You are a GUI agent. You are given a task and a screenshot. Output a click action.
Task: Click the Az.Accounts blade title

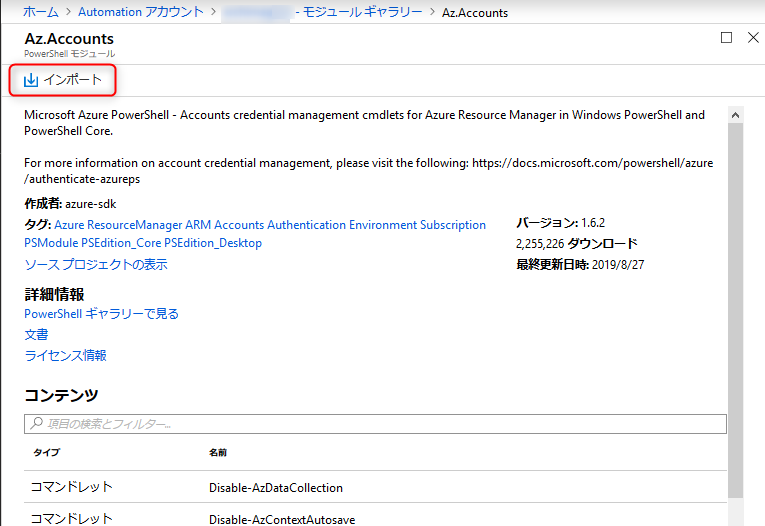click(x=69, y=39)
